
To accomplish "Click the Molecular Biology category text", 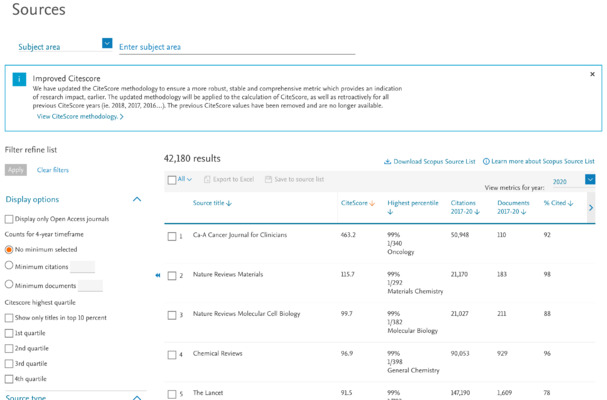I will 413,331.
